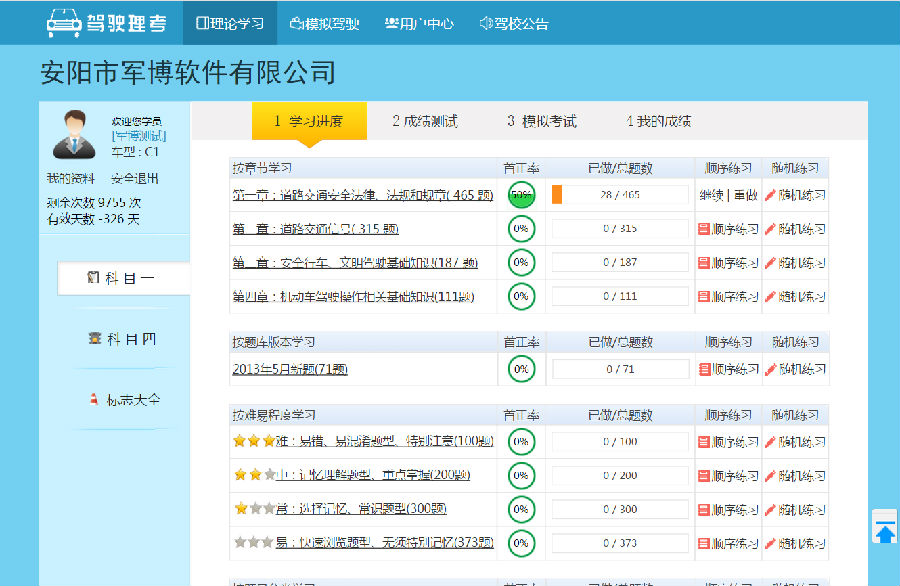Click the 0 / 100 progress field

(x=620, y=441)
